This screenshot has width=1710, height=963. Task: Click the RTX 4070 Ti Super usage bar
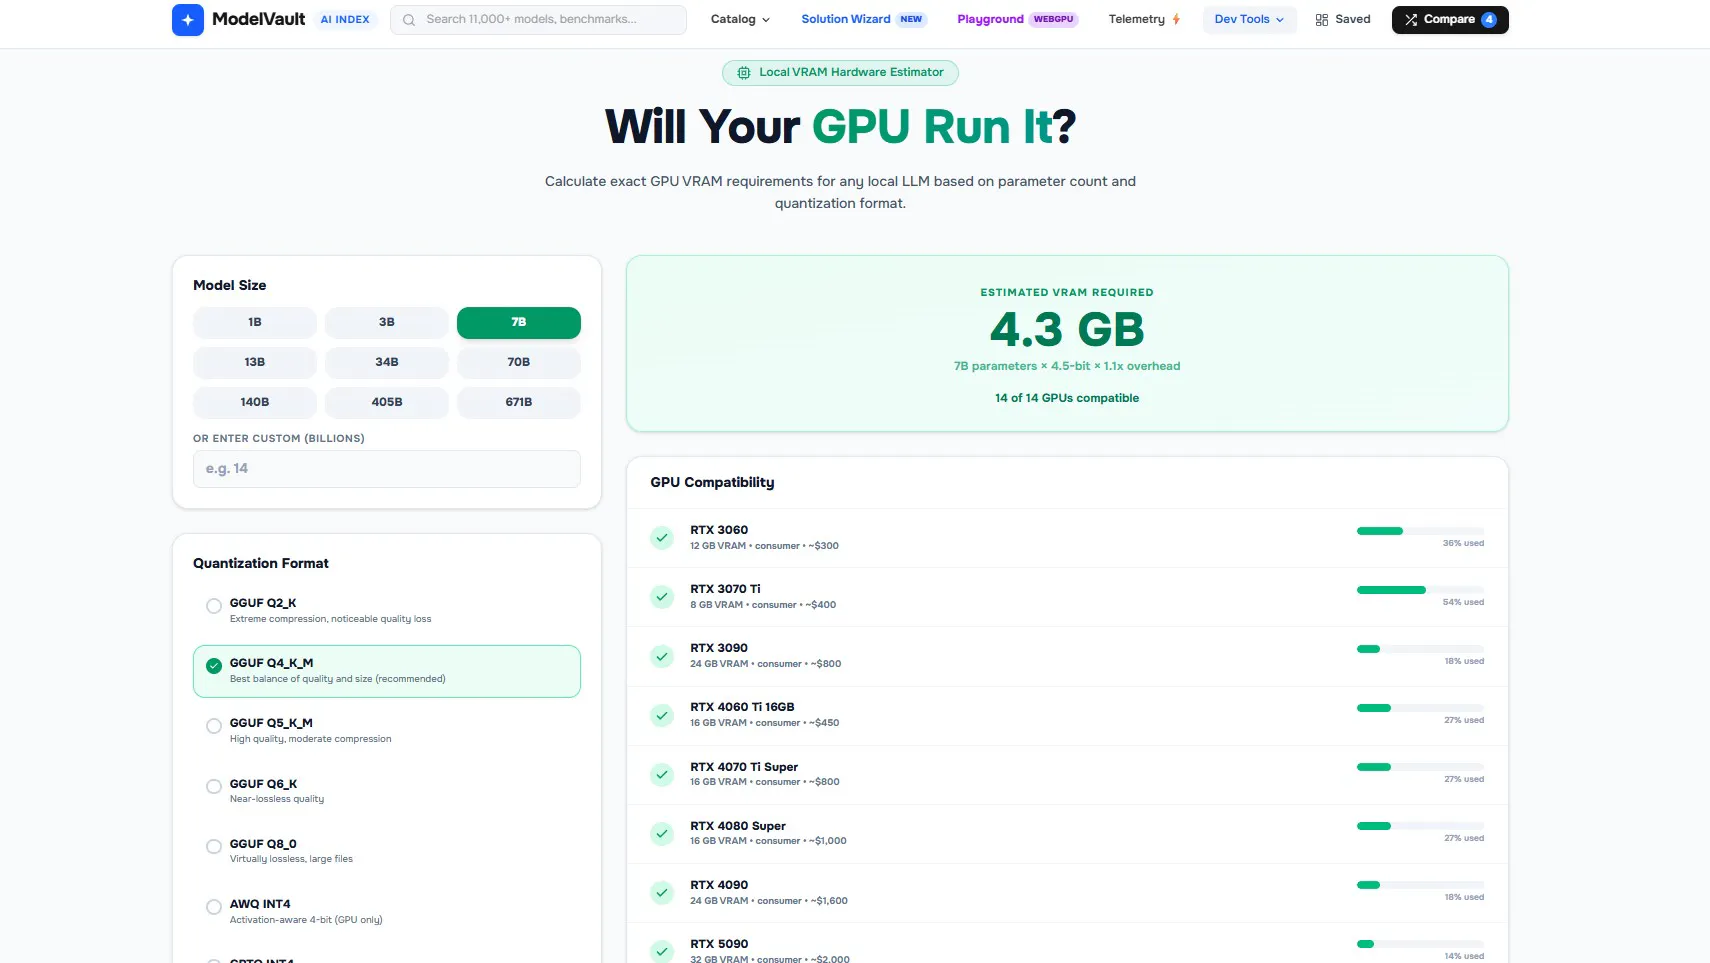pyautogui.click(x=1420, y=767)
